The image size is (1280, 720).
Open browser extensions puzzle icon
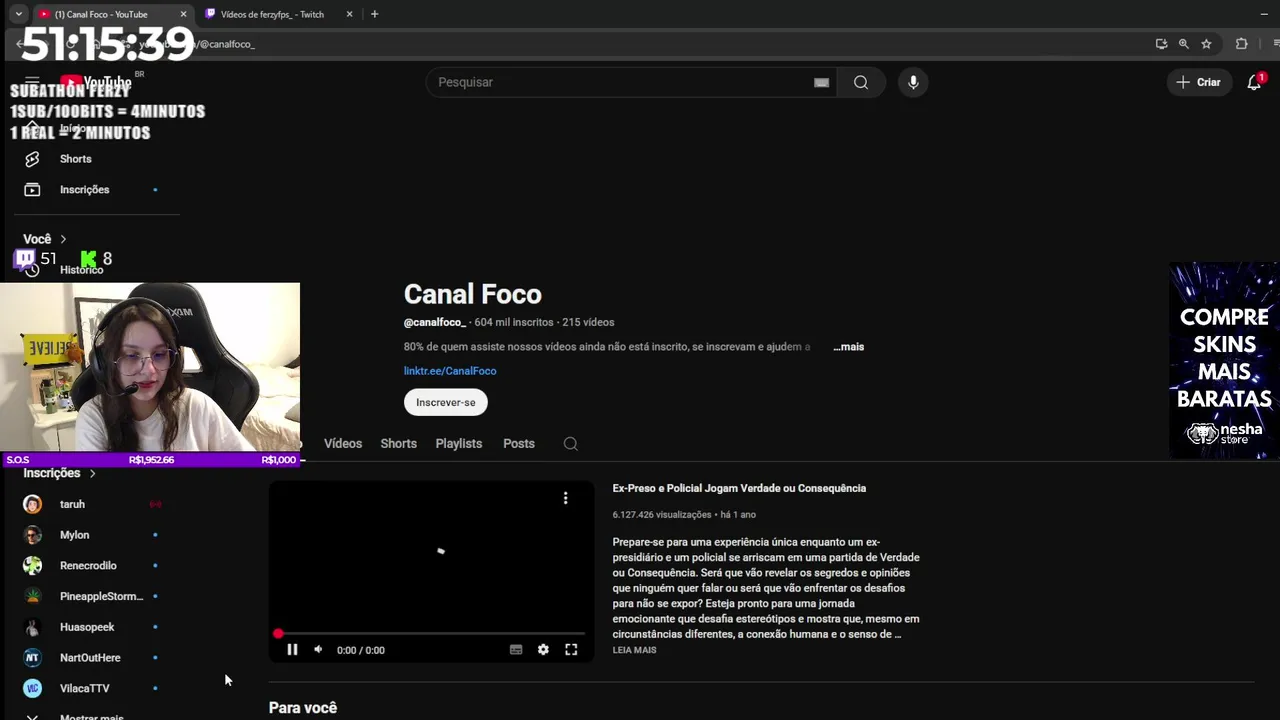point(1241,44)
